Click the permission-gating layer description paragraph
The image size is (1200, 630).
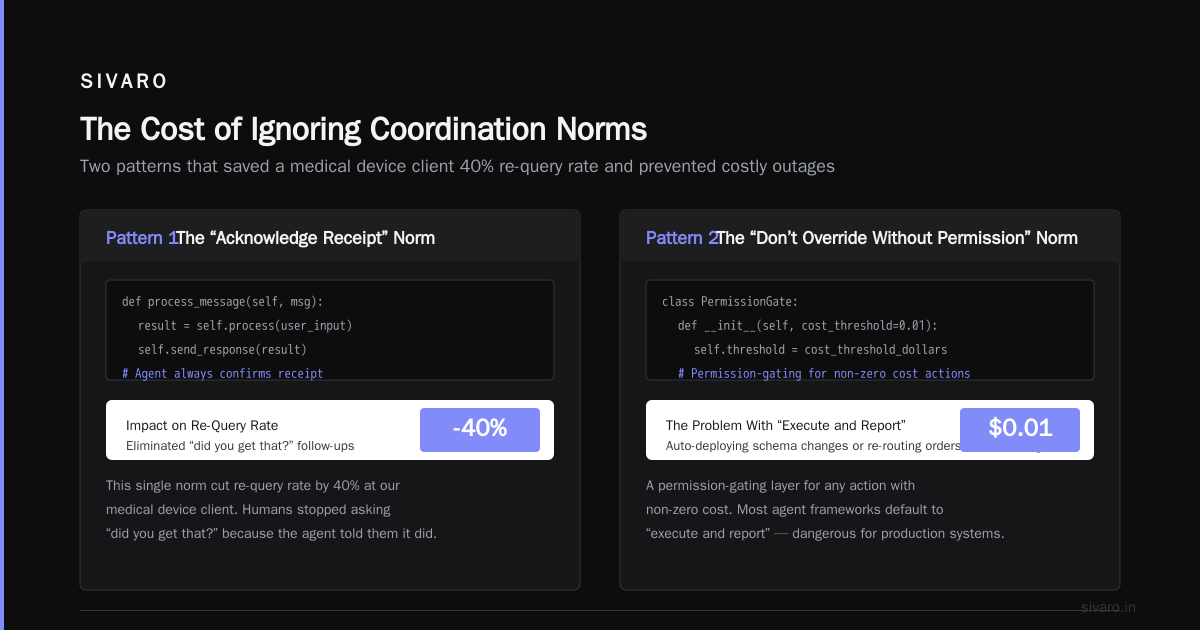point(825,509)
